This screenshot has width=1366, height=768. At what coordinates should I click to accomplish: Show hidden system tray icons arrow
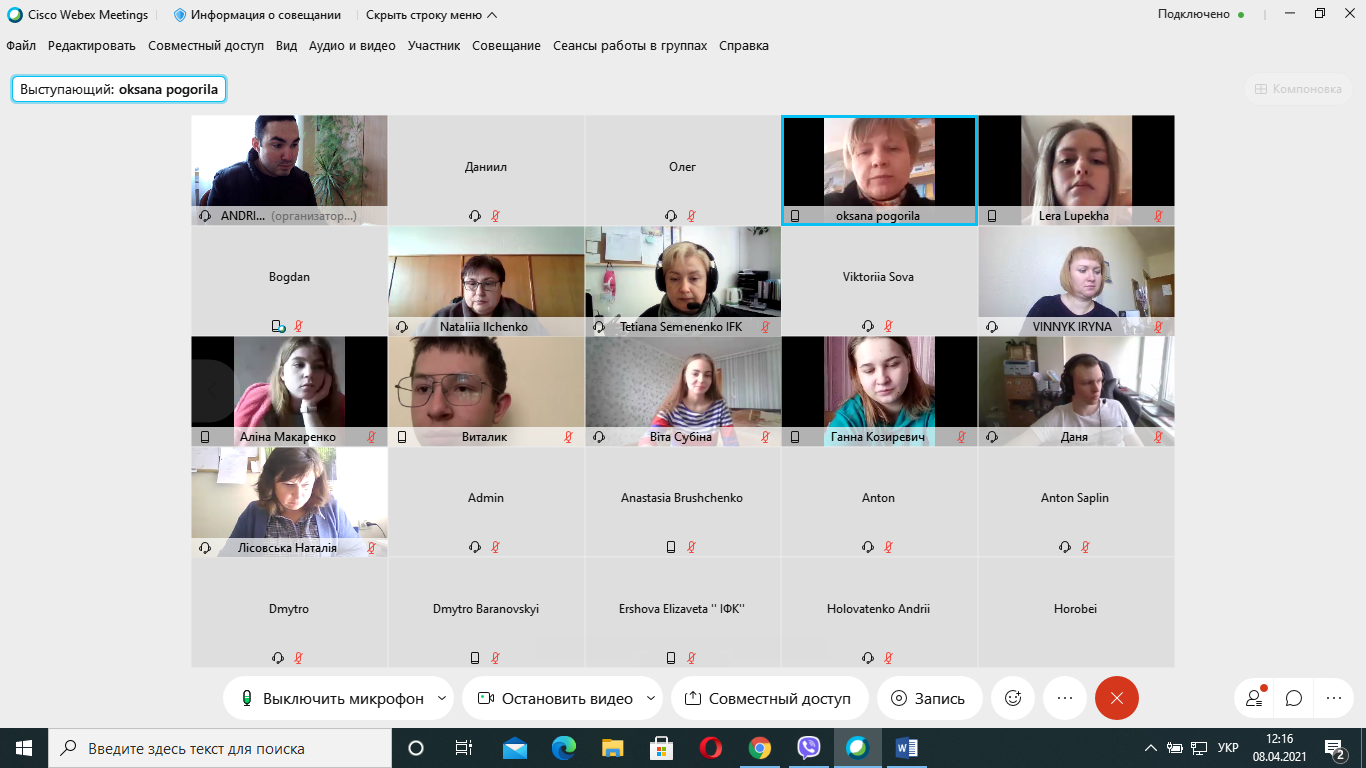tap(1150, 748)
